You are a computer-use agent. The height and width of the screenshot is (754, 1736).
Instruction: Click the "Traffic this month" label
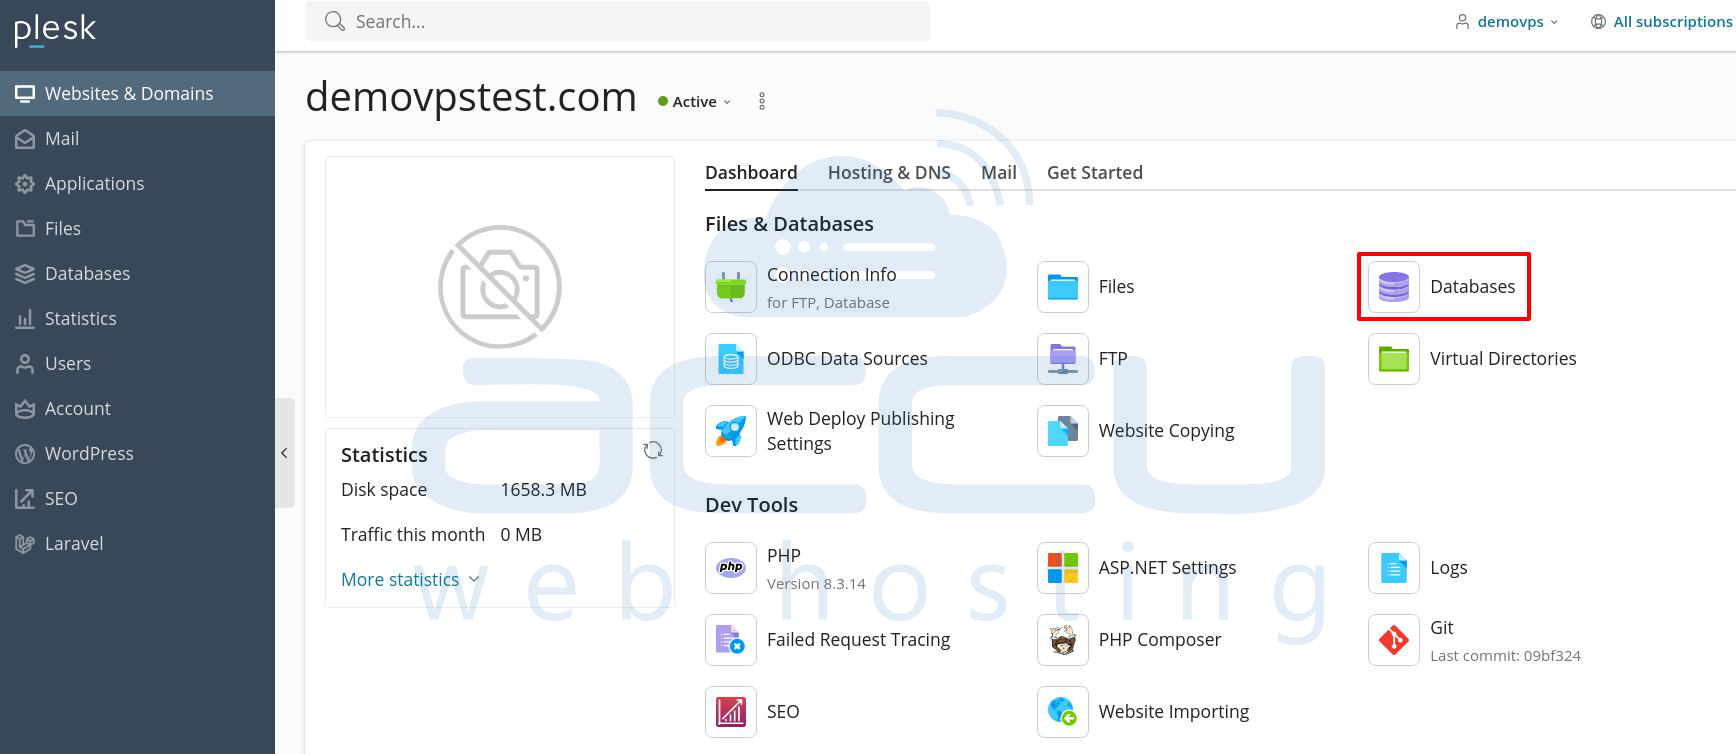[413, 535]
